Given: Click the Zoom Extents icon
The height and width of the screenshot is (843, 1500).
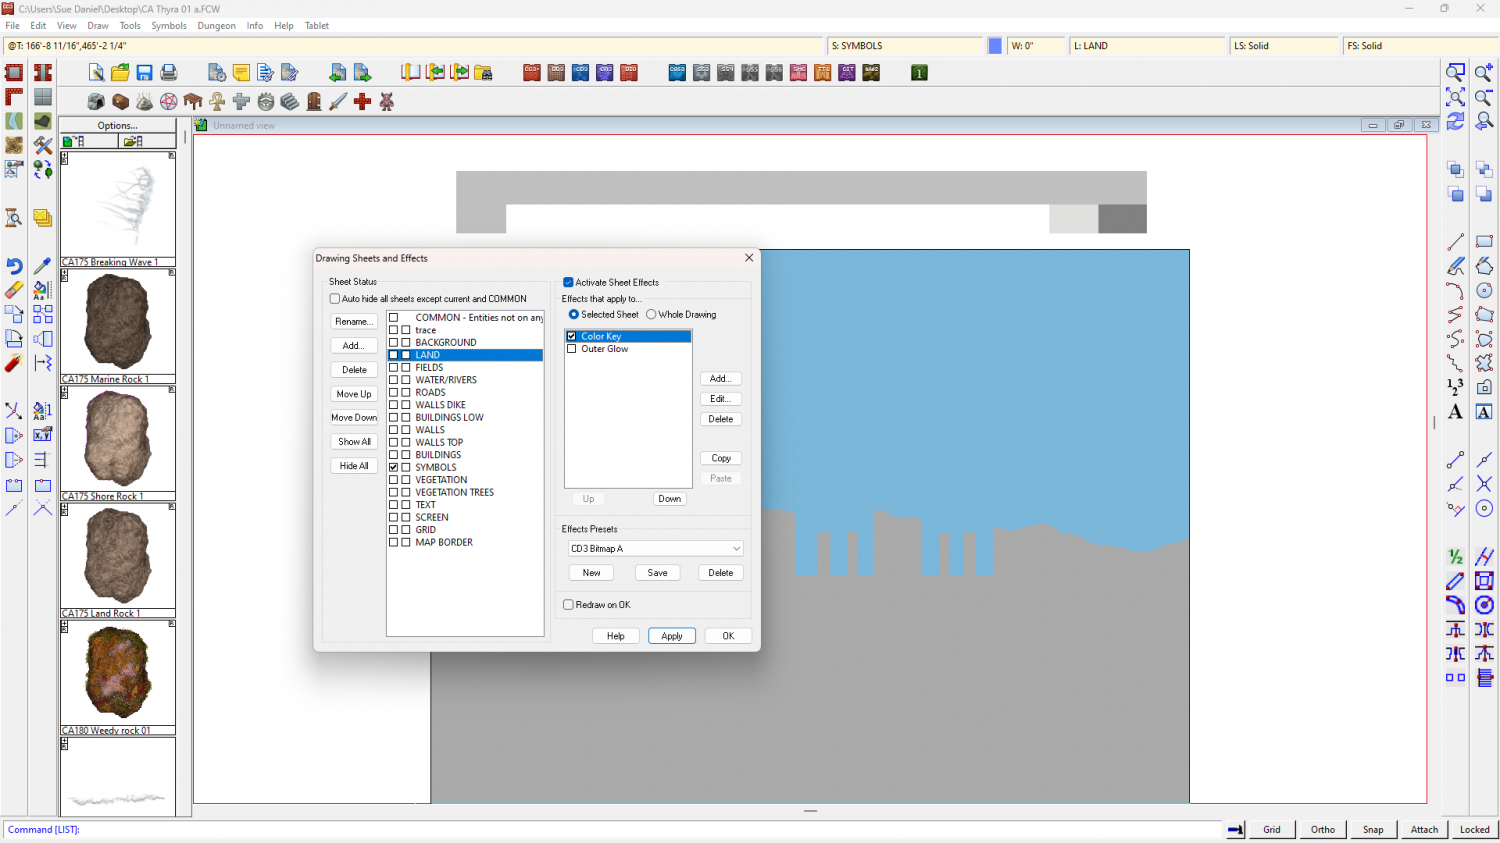Looking at the screenshot, I should (x=1456, y=97).
